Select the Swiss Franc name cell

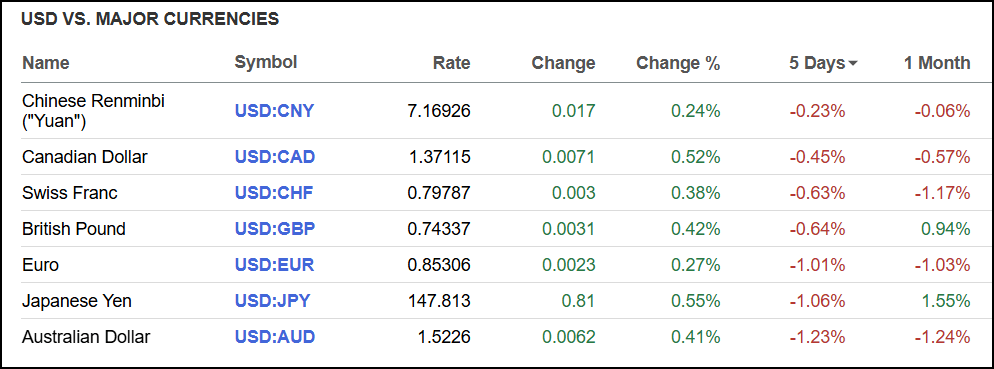70,193
